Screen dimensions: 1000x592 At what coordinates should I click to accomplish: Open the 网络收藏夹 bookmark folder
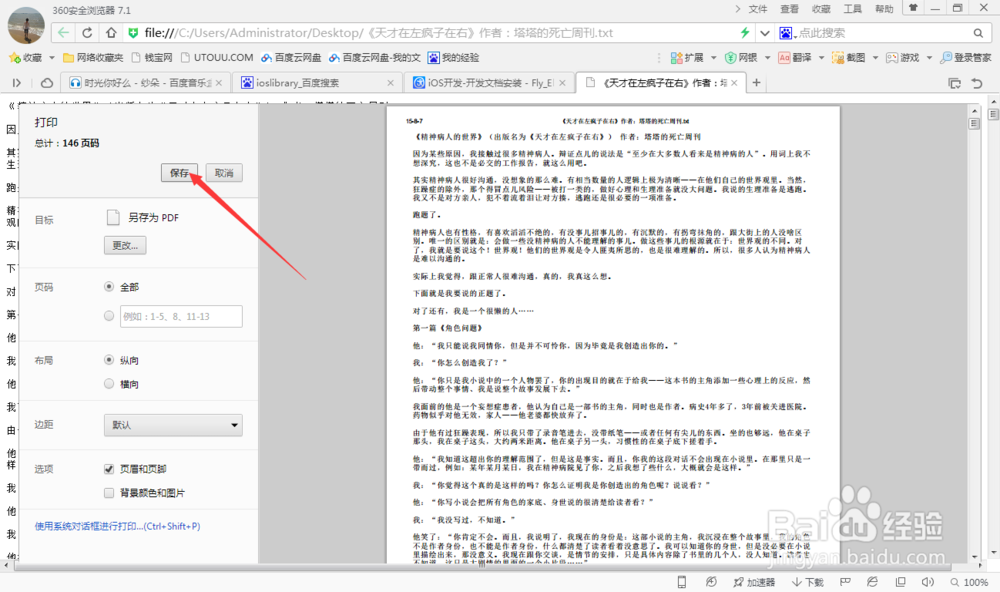[x=93, y=57]
